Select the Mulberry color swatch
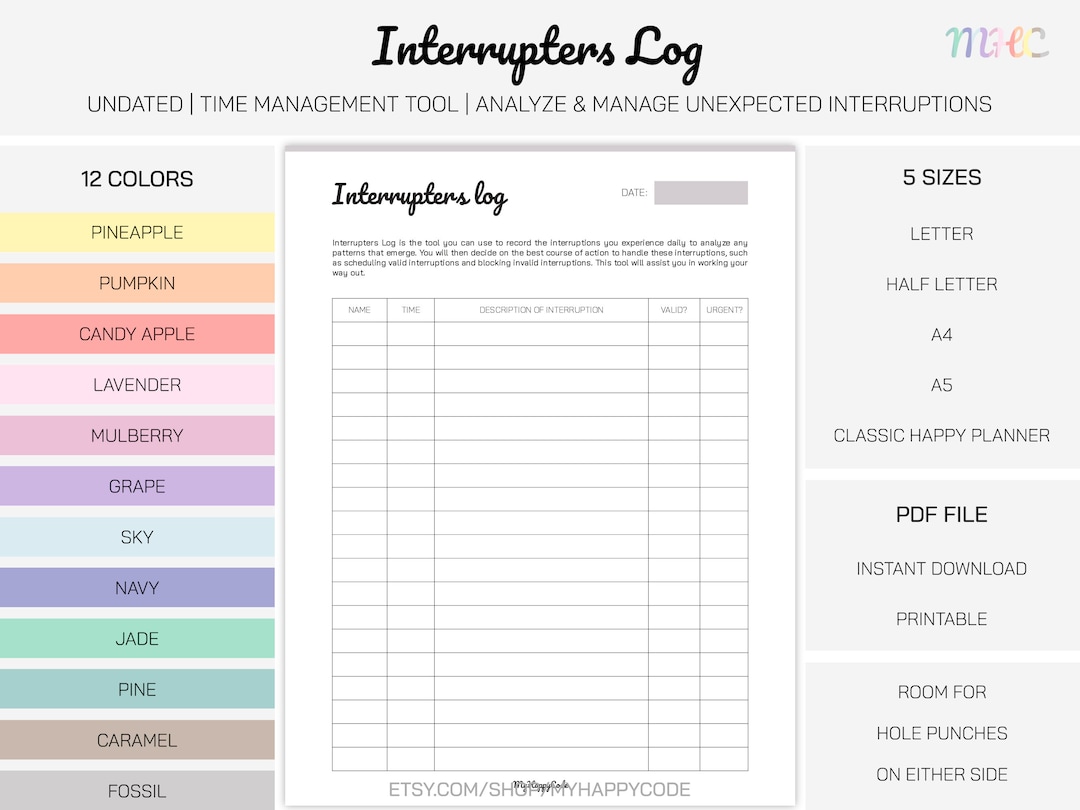The width and height of the screenshot is (1080, 810). [x=137, y=435]
